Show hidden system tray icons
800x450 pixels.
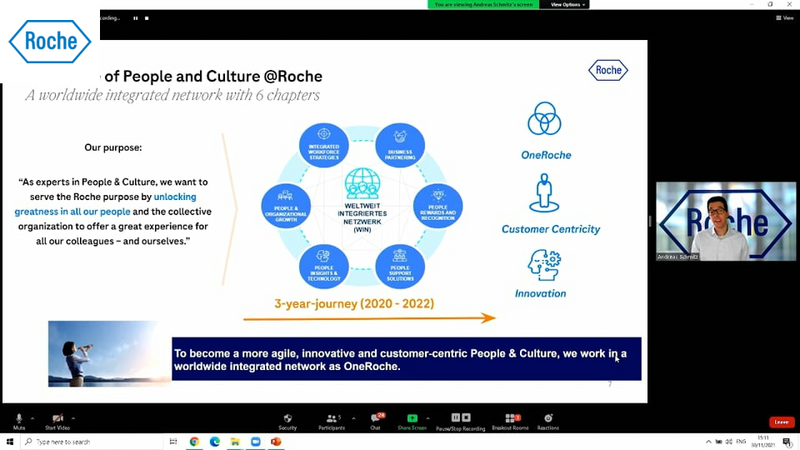708,442
